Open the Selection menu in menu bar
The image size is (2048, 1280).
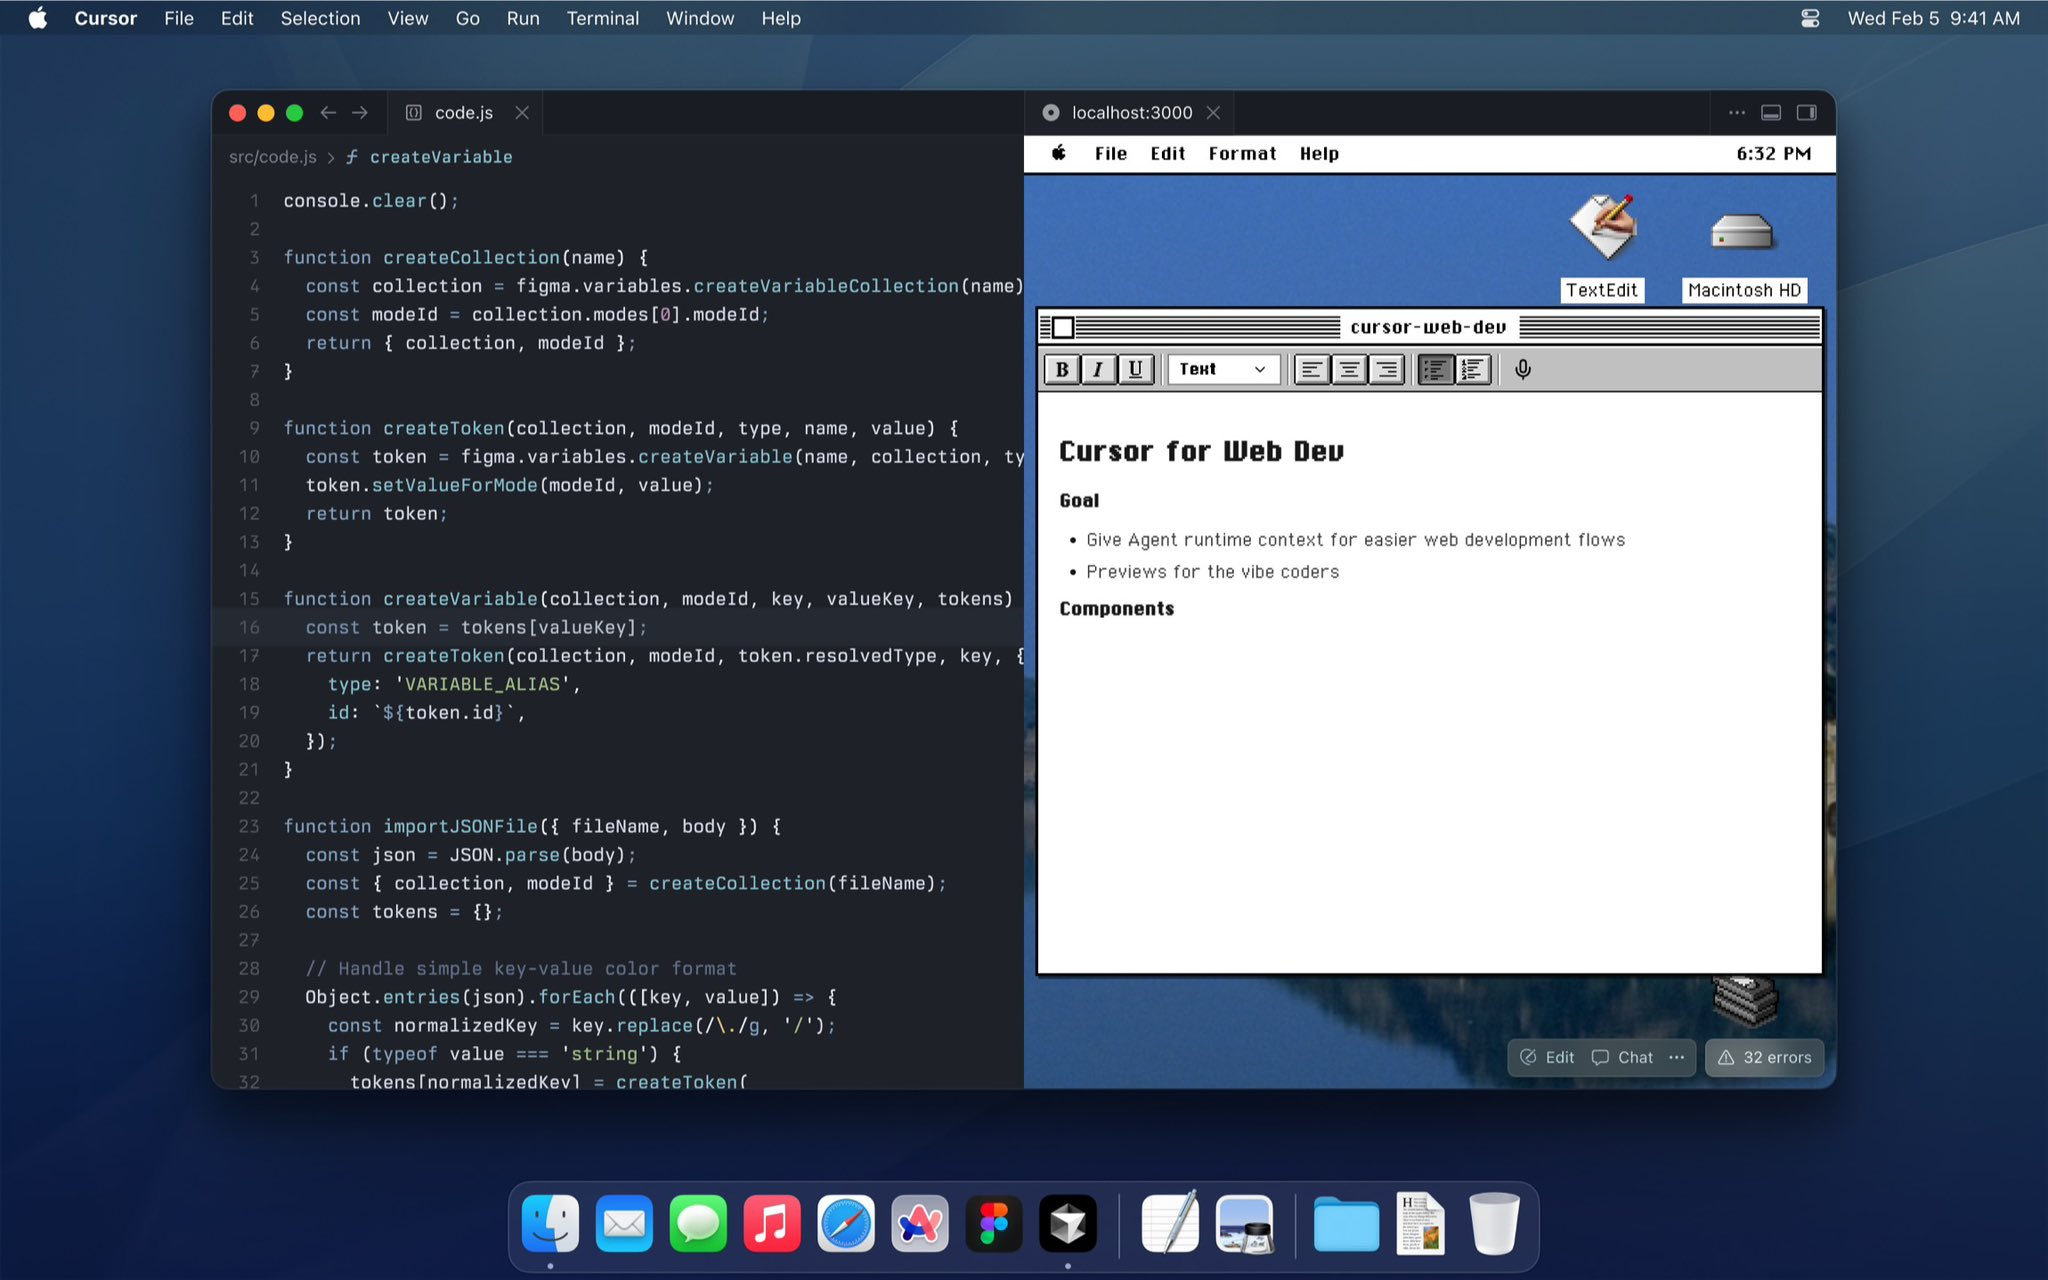click(320, 18)
